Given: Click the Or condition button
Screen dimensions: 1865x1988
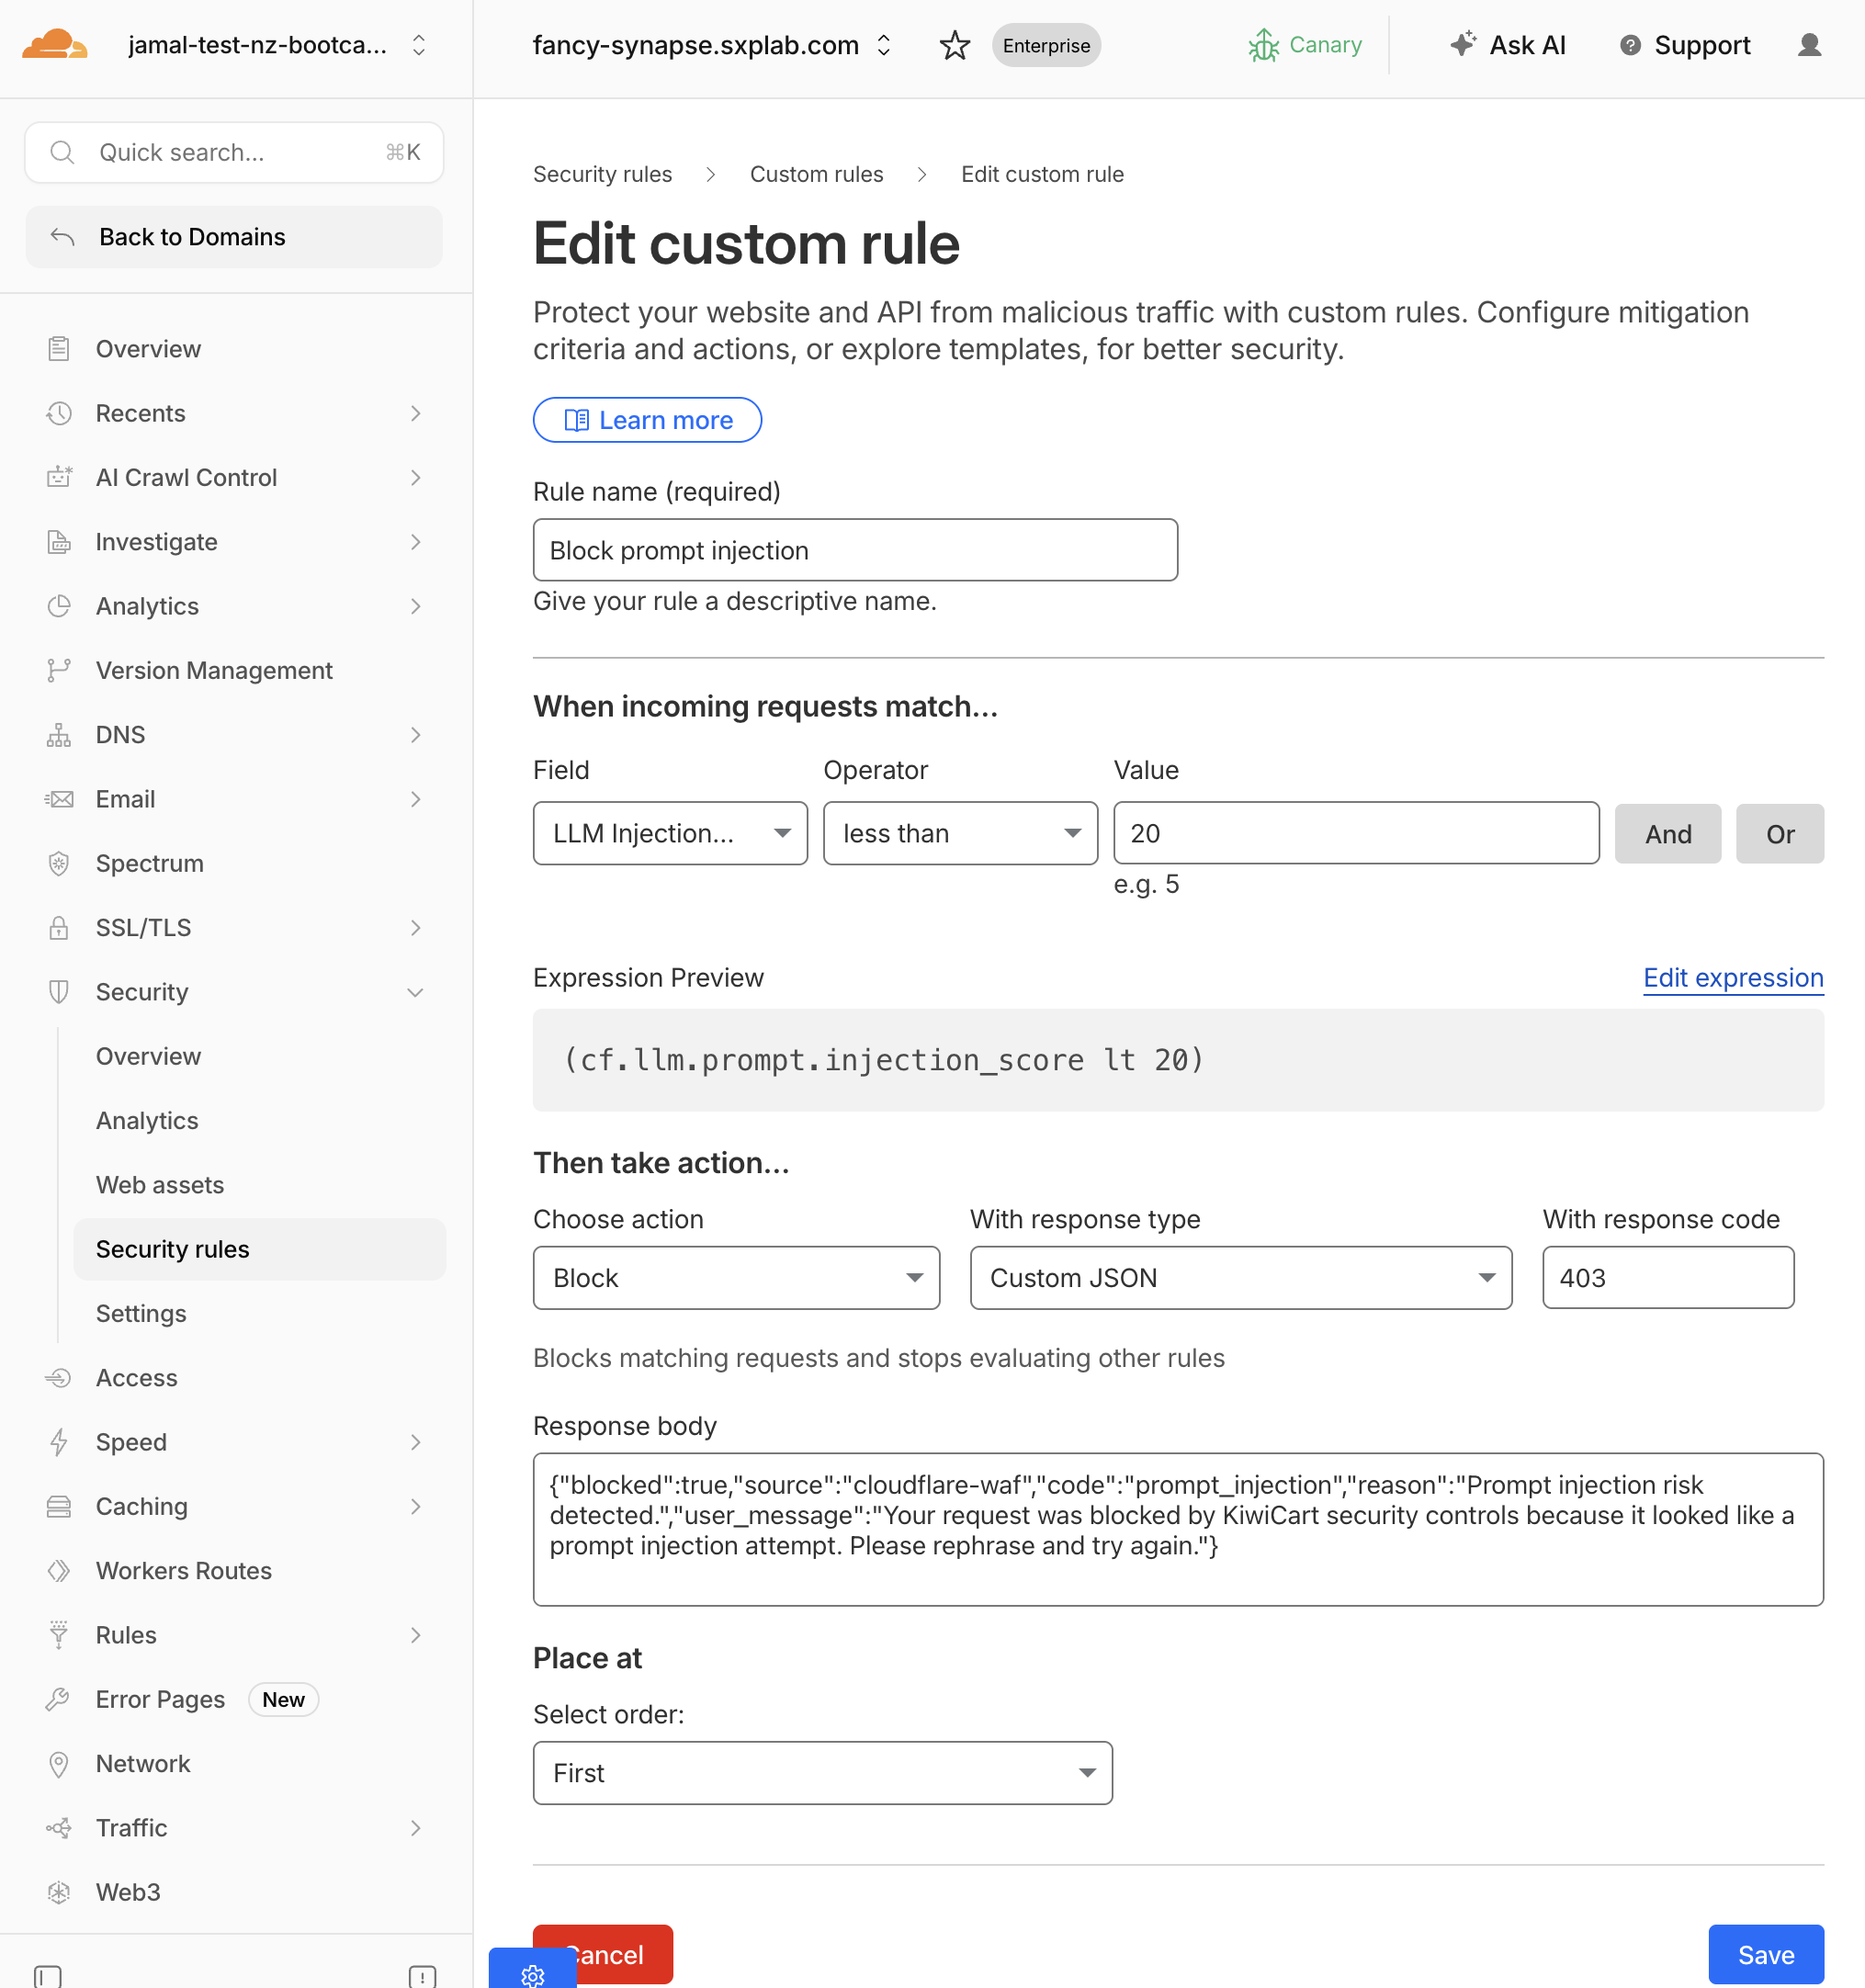Looking at the screenshot, I should (x=1780, y=833).
